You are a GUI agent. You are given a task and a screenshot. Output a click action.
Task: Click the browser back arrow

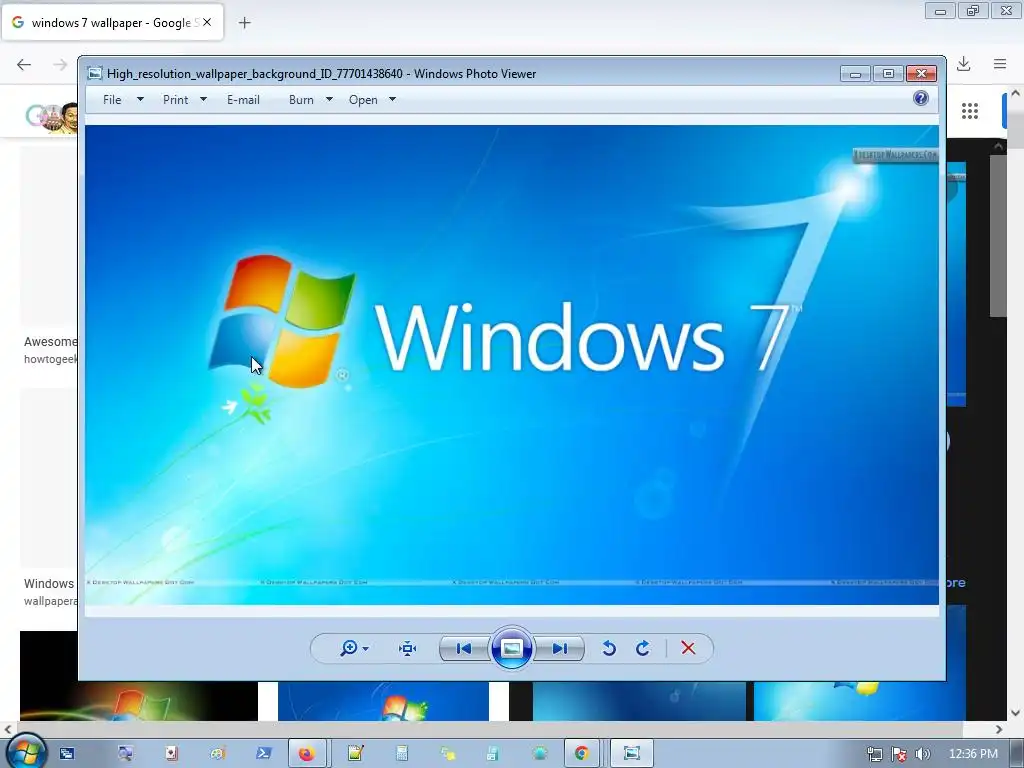(24, 64)
